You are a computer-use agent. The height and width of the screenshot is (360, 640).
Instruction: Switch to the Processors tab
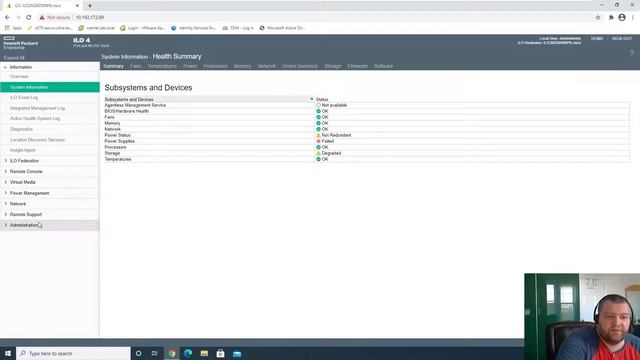216,66
